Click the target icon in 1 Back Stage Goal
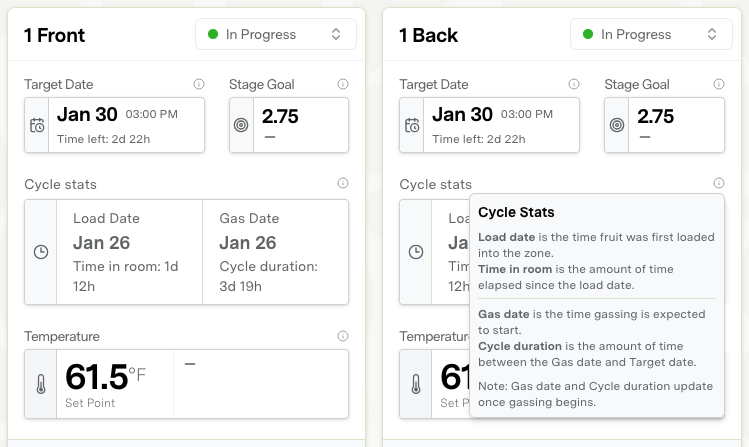The image size is (749, 447). (x=616, y=125)
